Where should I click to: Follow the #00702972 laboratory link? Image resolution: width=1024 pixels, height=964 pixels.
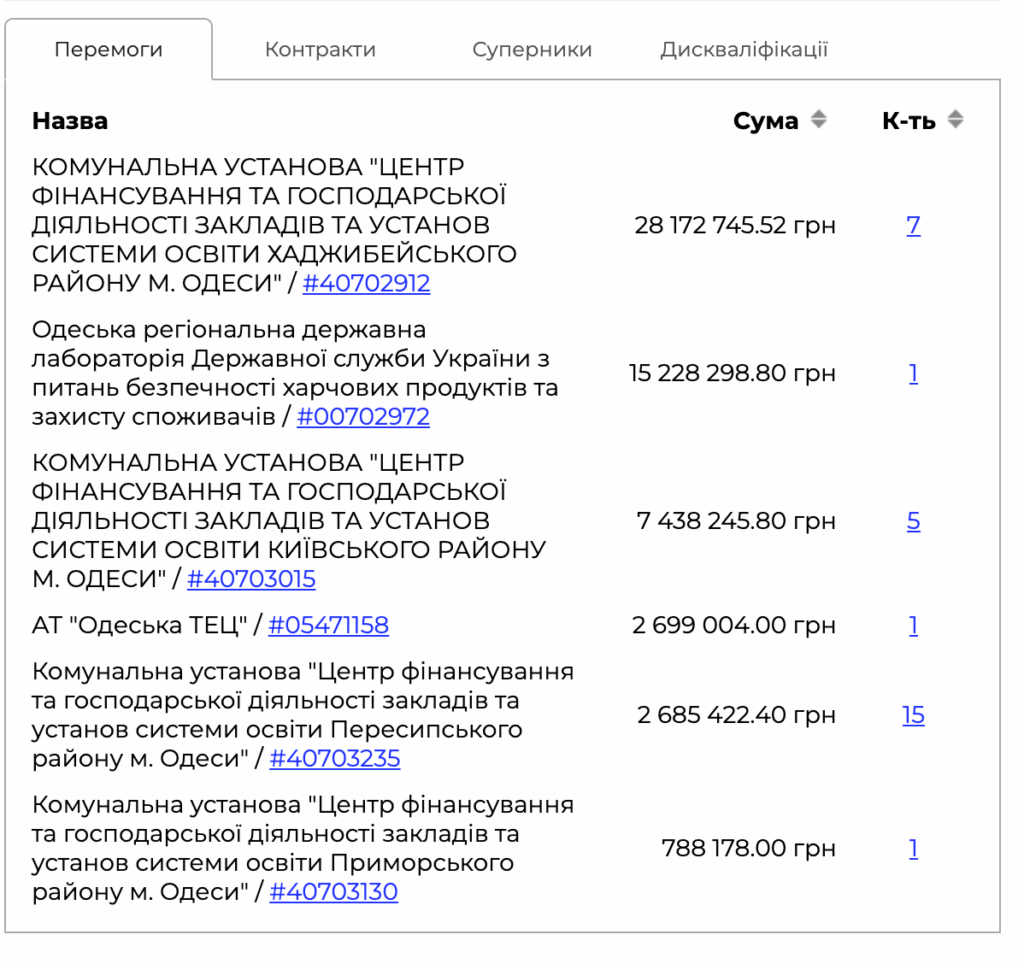(363, 416)
